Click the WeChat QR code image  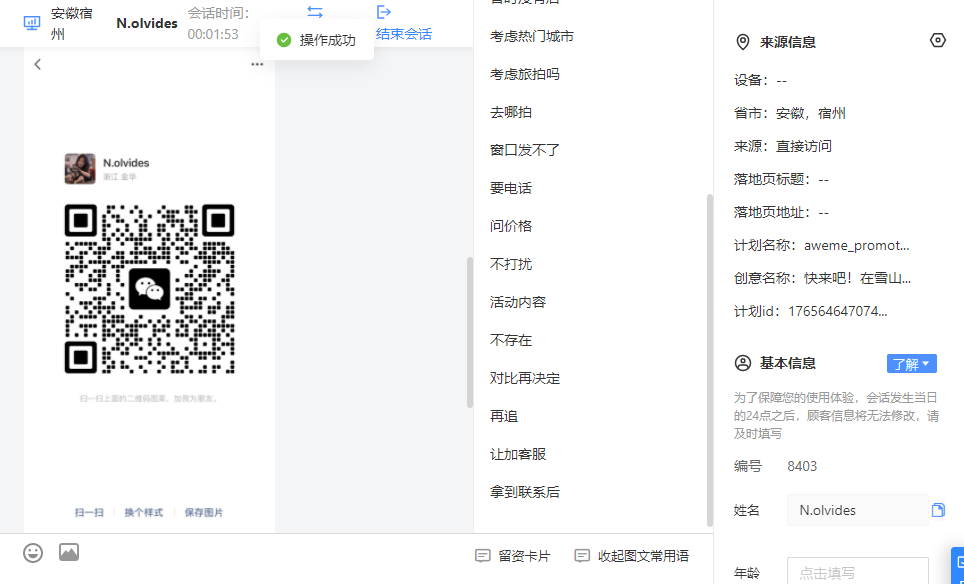click(149, 289)
